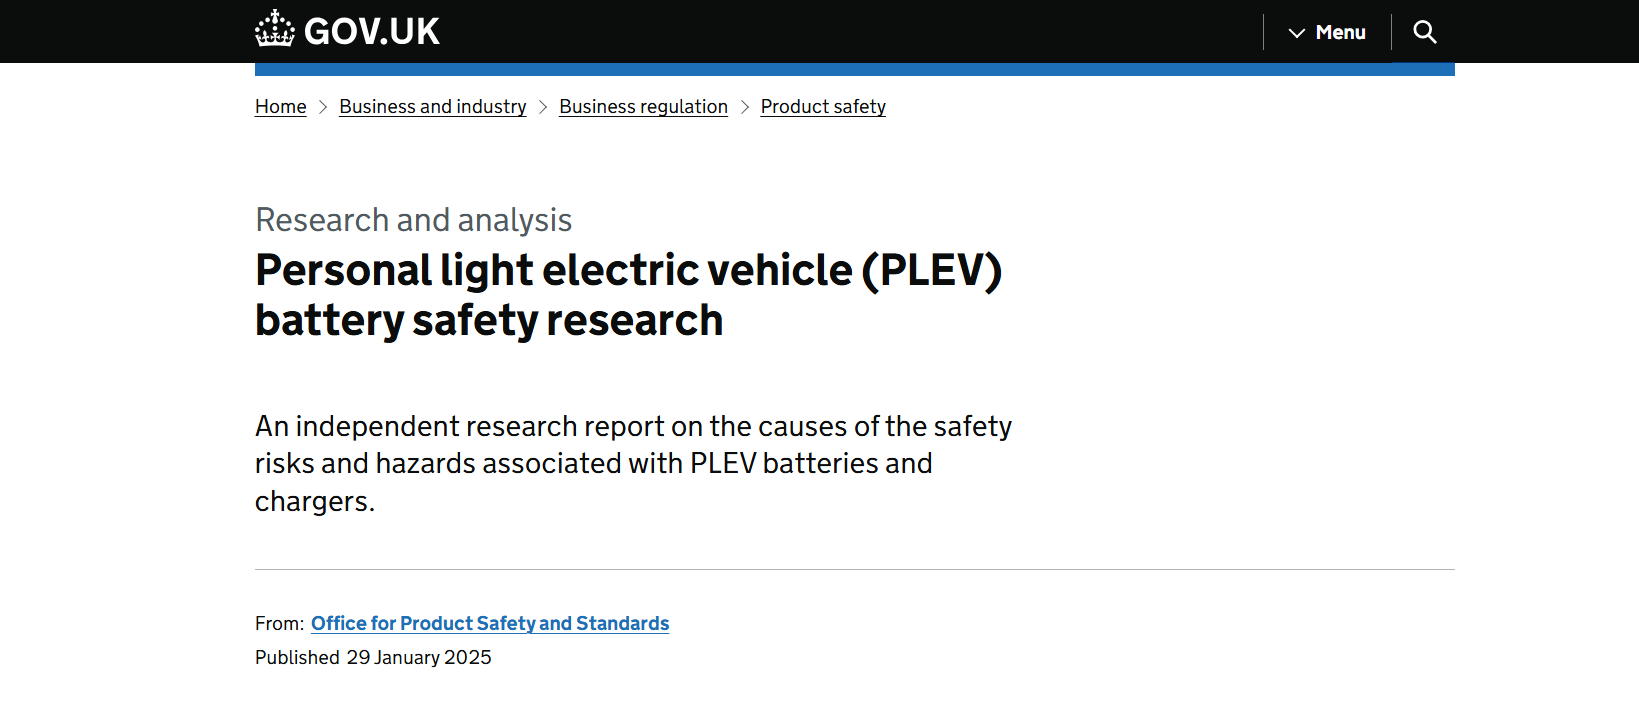Click the breadcrumb separator arrow after Home

coord(322,106)
